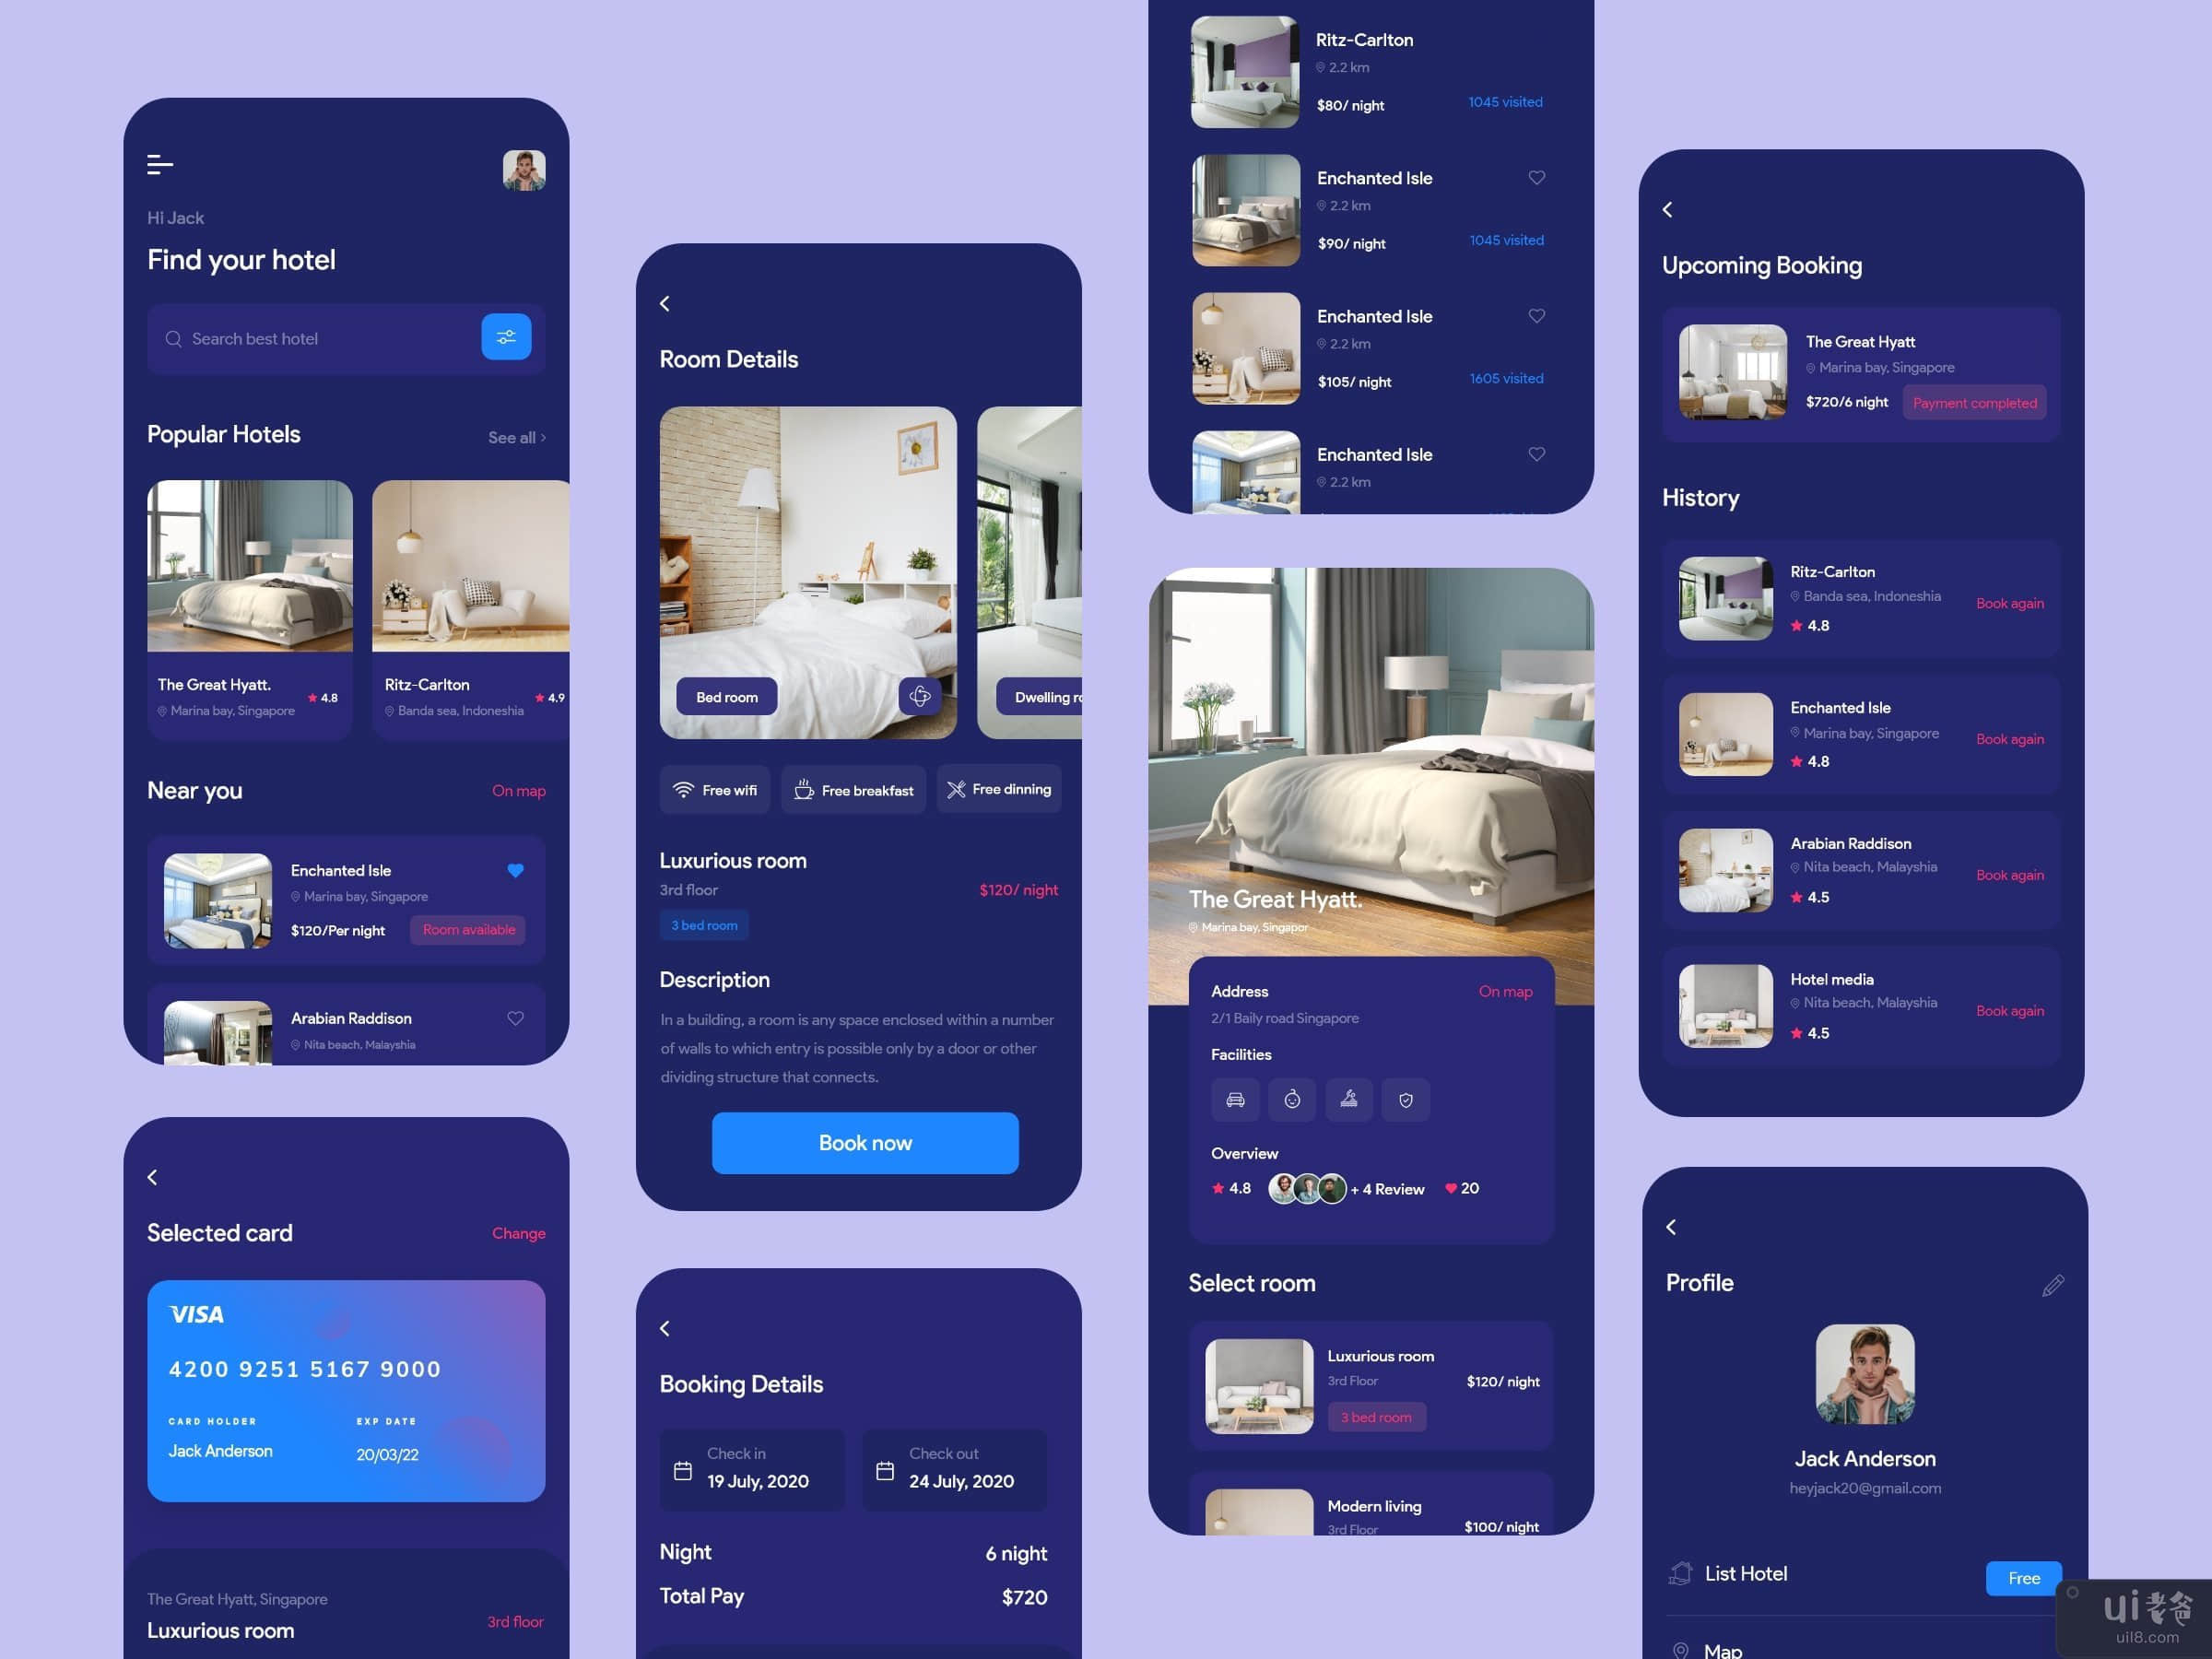The image size is (2212, 1659).
Task: Tap the breakfast amenity icon in Room Details
Action: tap(806, 791)
